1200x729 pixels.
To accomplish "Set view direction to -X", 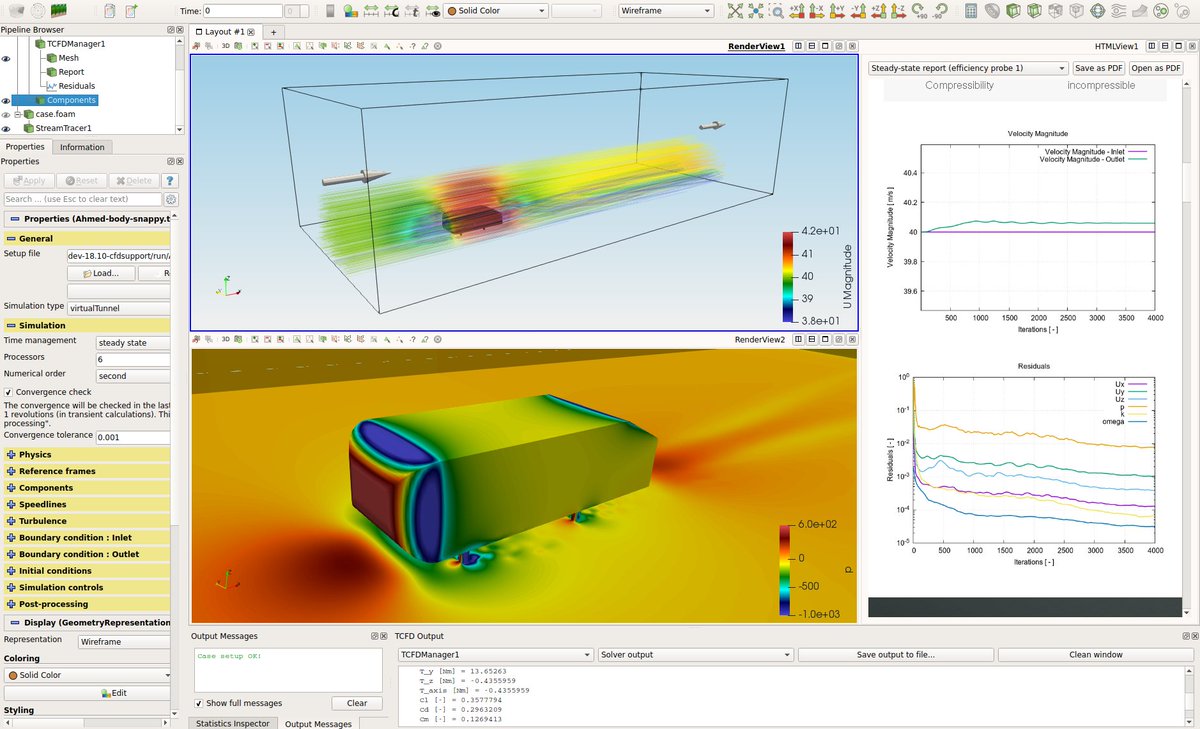I will pos(817,11).
